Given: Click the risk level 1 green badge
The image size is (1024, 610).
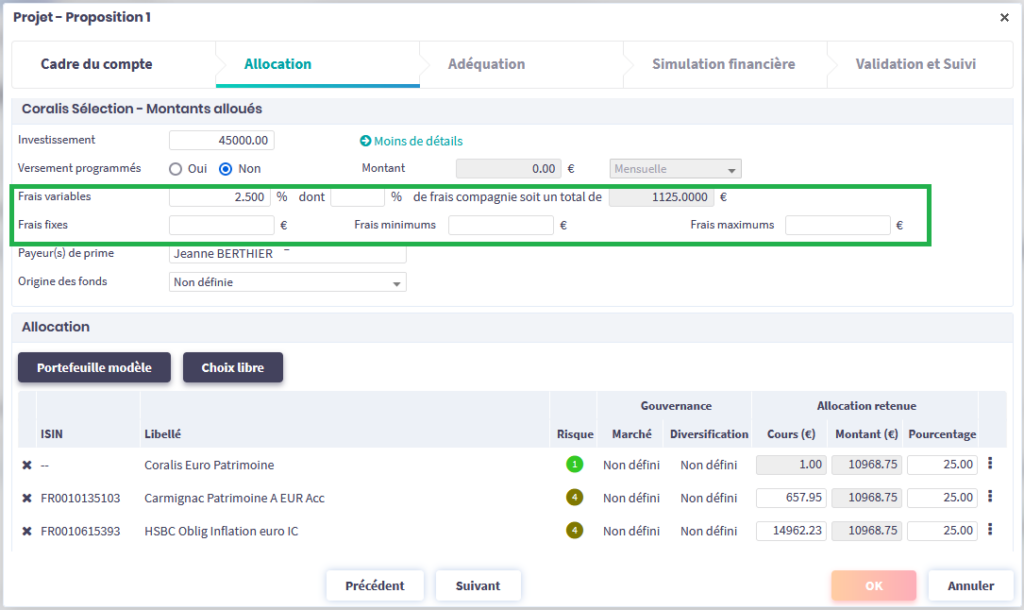Looking at the screenshot, I should click(x=574, y=465).
